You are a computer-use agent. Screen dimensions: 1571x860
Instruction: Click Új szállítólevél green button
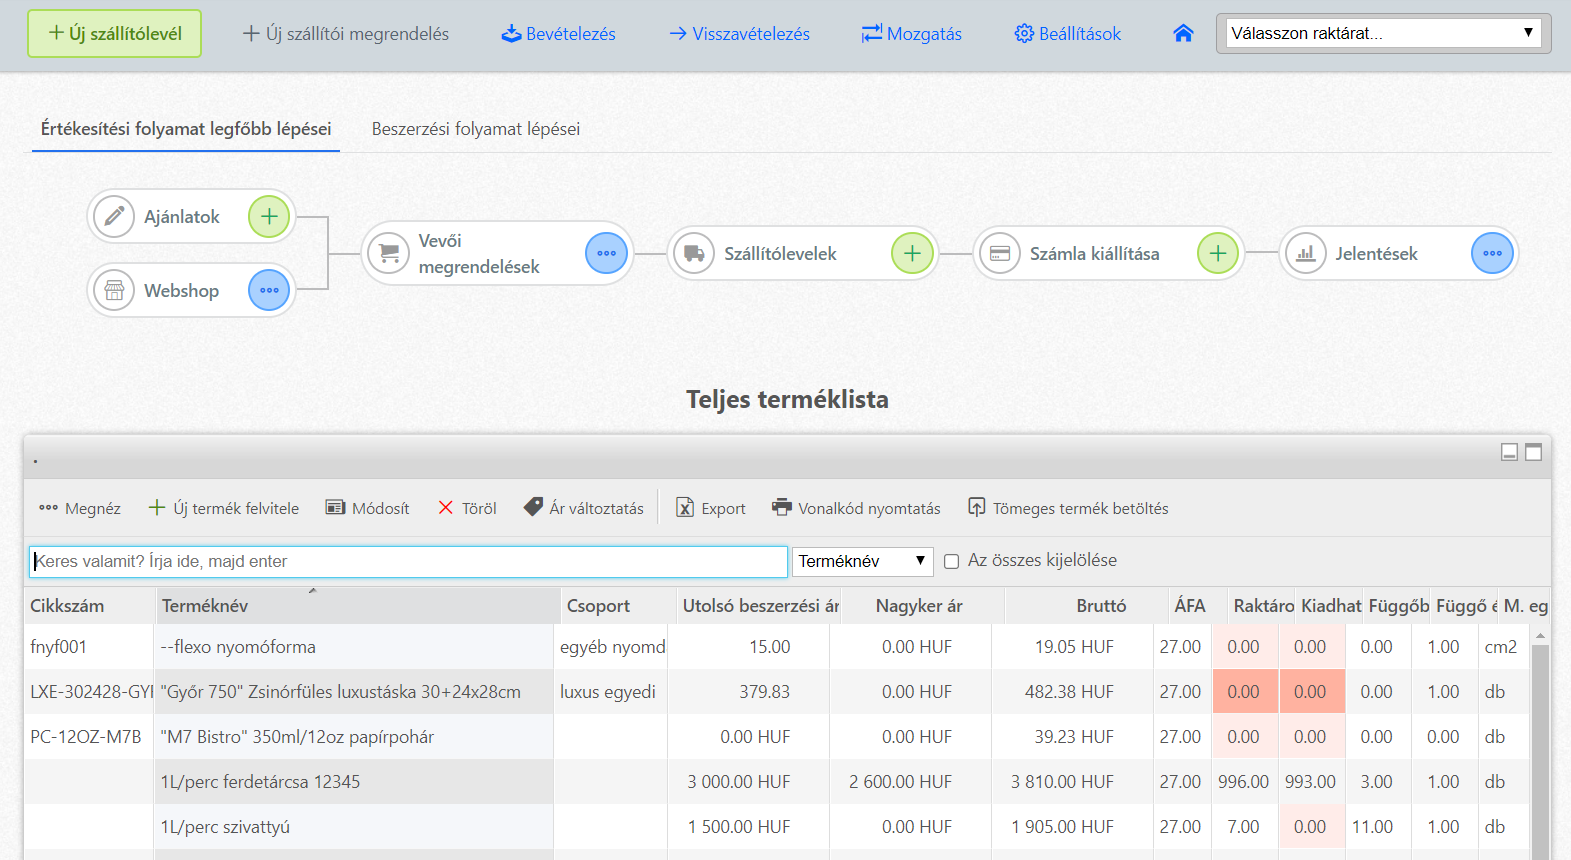pyautogui.click(x=115, y=33)
